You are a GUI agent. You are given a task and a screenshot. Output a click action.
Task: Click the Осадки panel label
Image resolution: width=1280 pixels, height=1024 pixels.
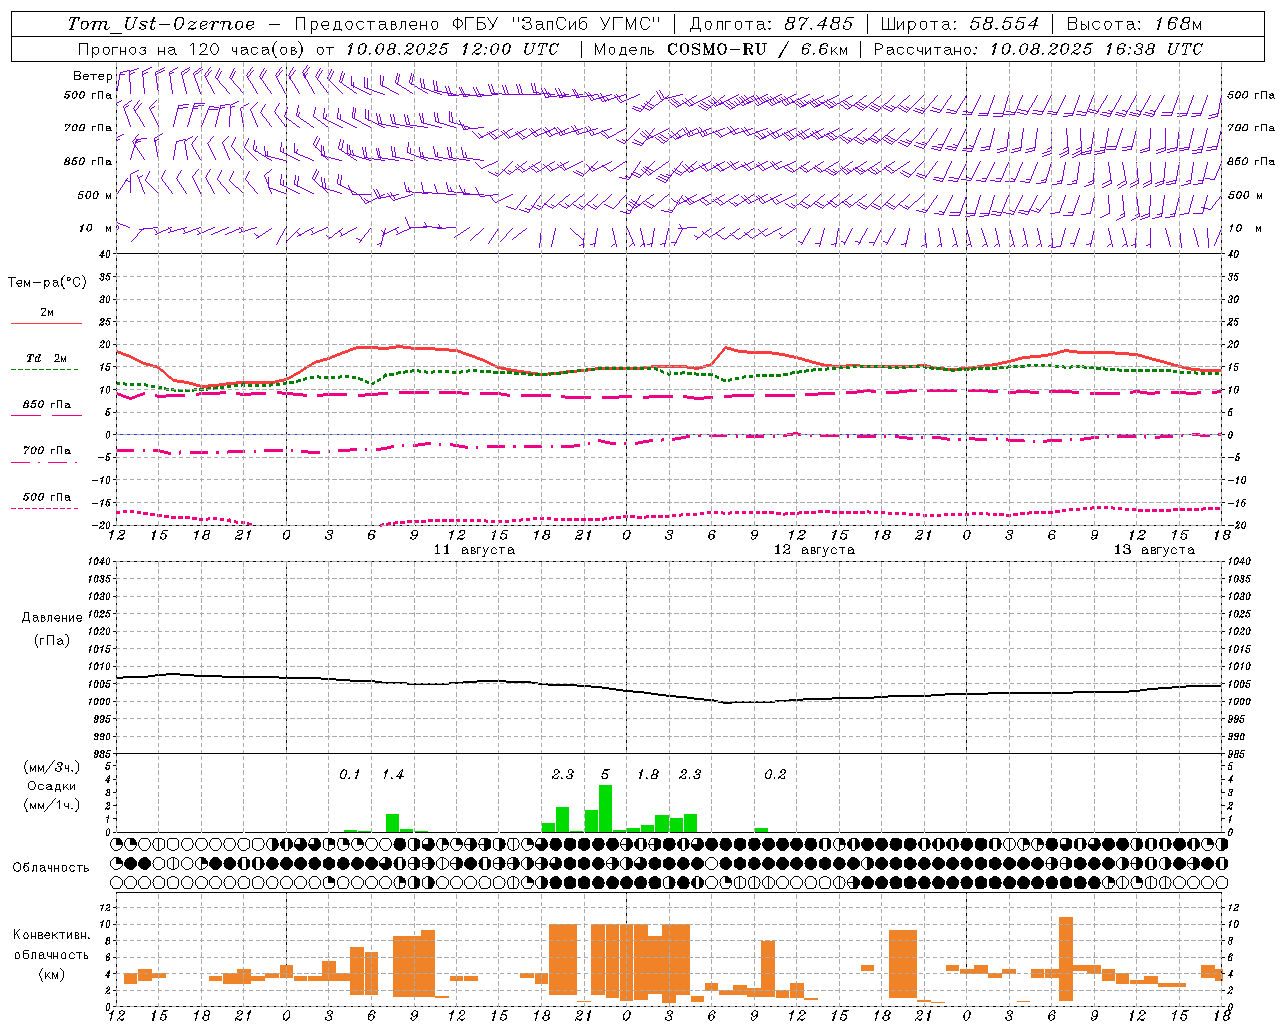pos(51,786)
